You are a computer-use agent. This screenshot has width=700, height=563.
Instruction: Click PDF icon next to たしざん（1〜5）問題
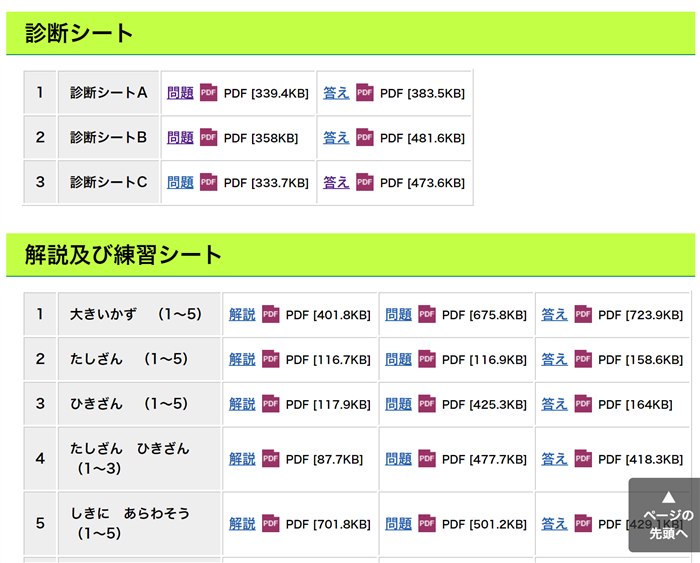tap(427, 359)
